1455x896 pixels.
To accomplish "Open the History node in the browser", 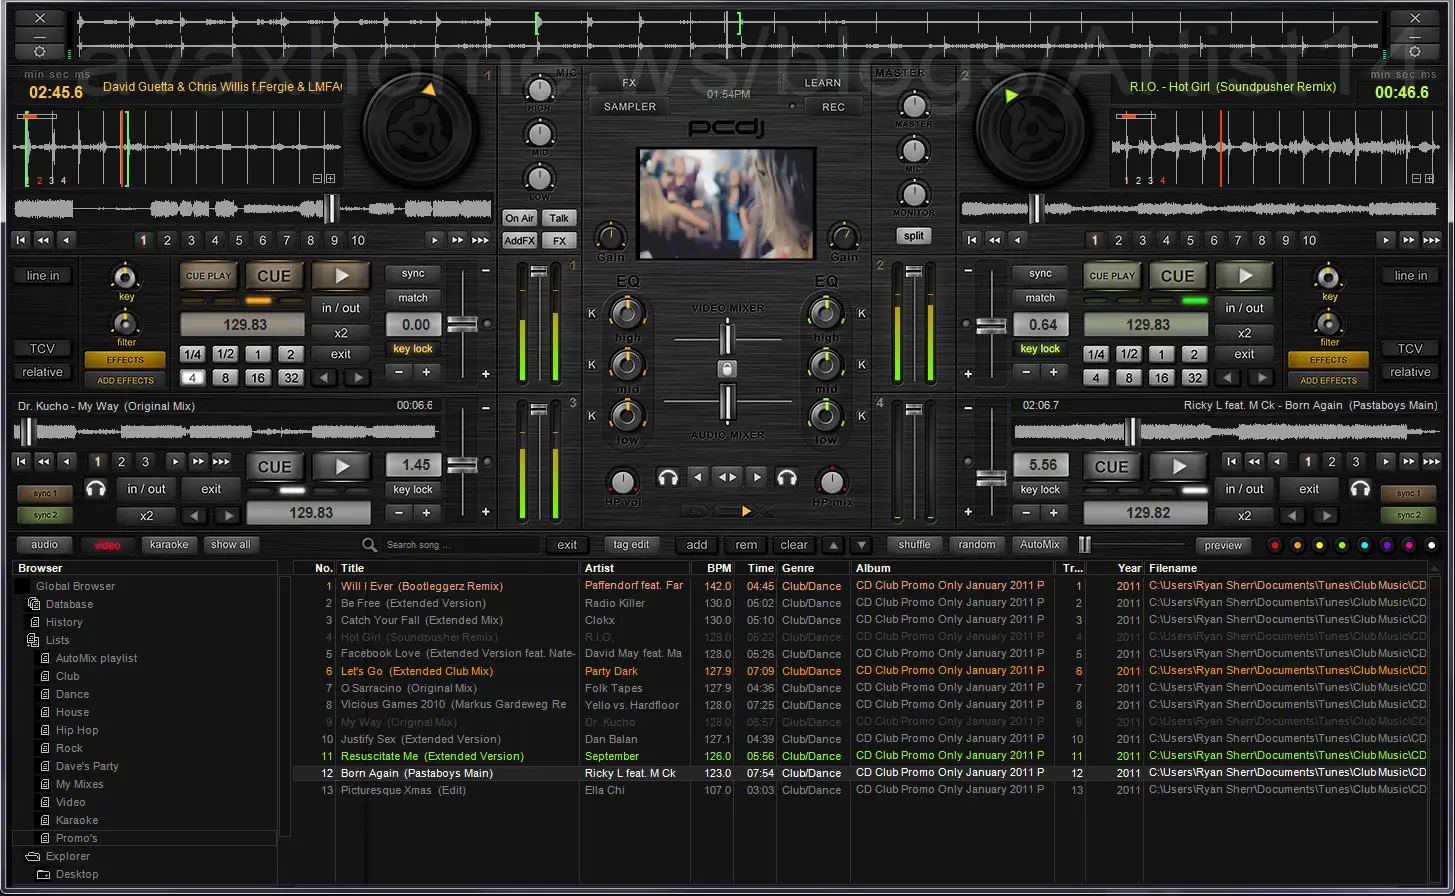I will click(64, 622).
